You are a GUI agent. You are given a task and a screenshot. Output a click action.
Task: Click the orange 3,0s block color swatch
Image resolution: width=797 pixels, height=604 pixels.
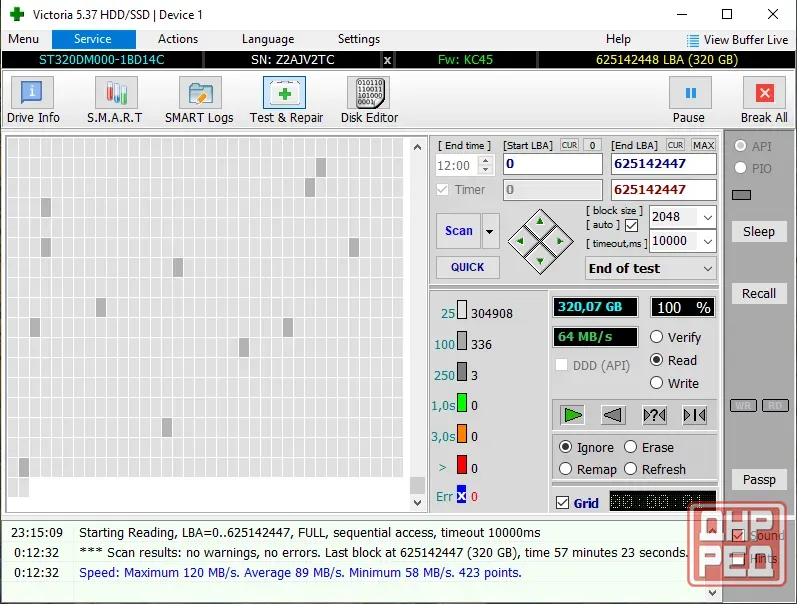[462, 433]
